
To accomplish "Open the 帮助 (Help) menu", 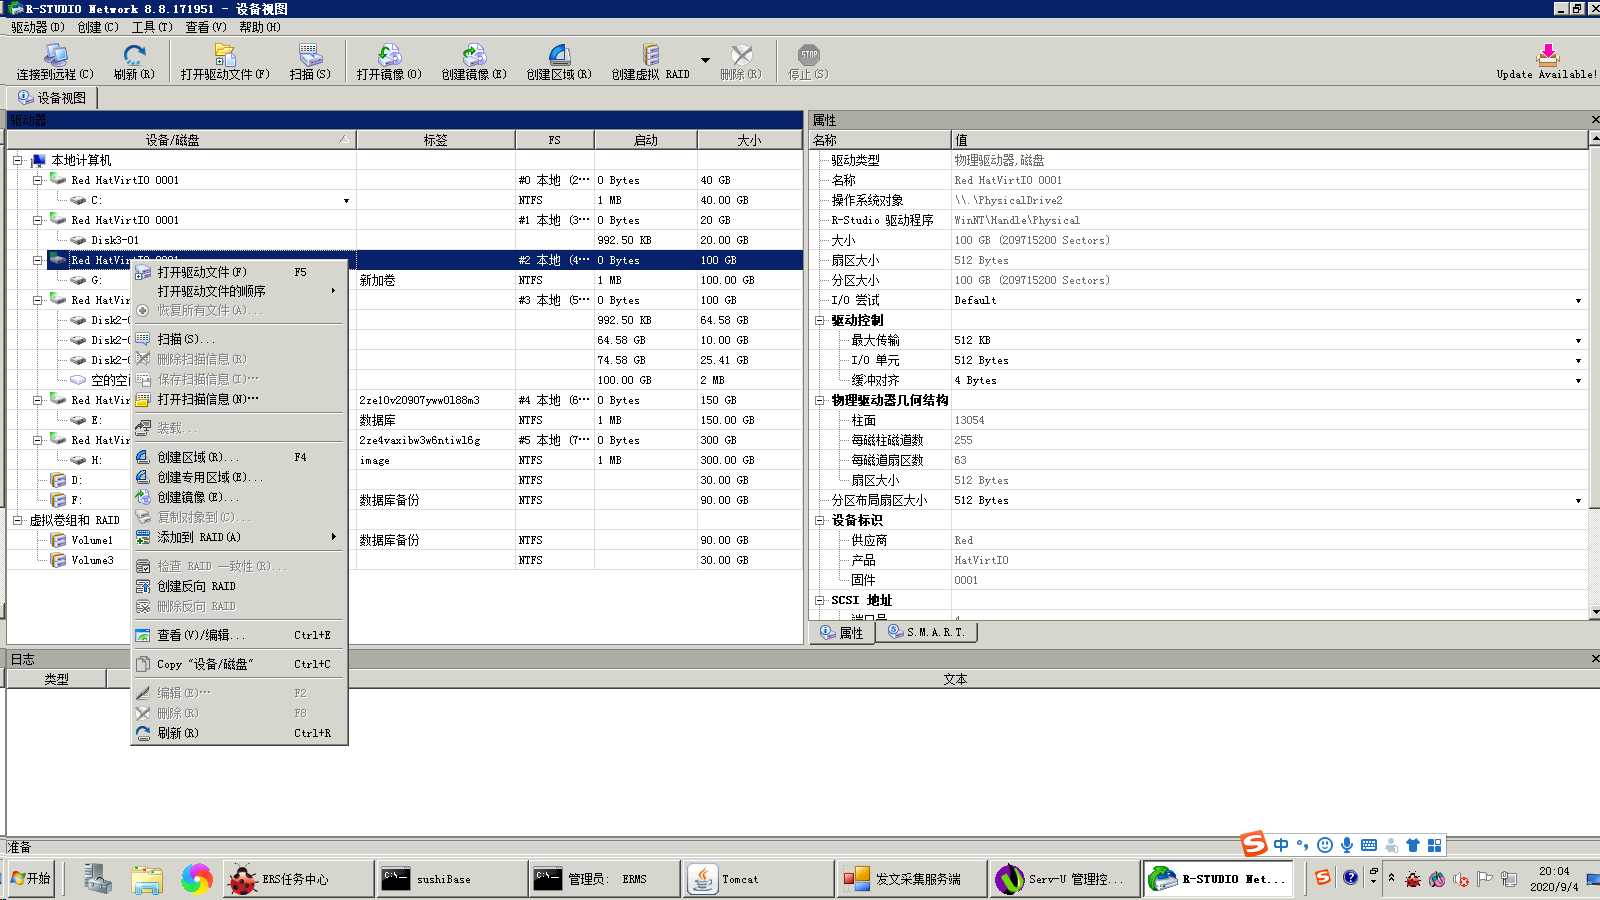I will [x=260, y=27].
